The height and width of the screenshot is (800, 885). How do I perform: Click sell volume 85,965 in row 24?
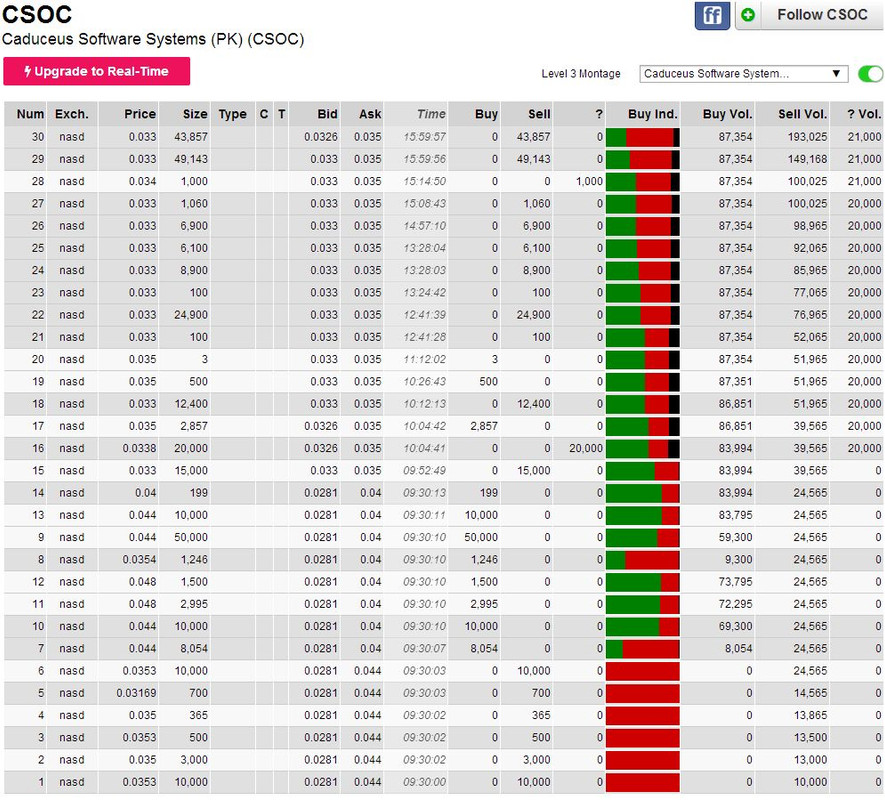[810, 270]
